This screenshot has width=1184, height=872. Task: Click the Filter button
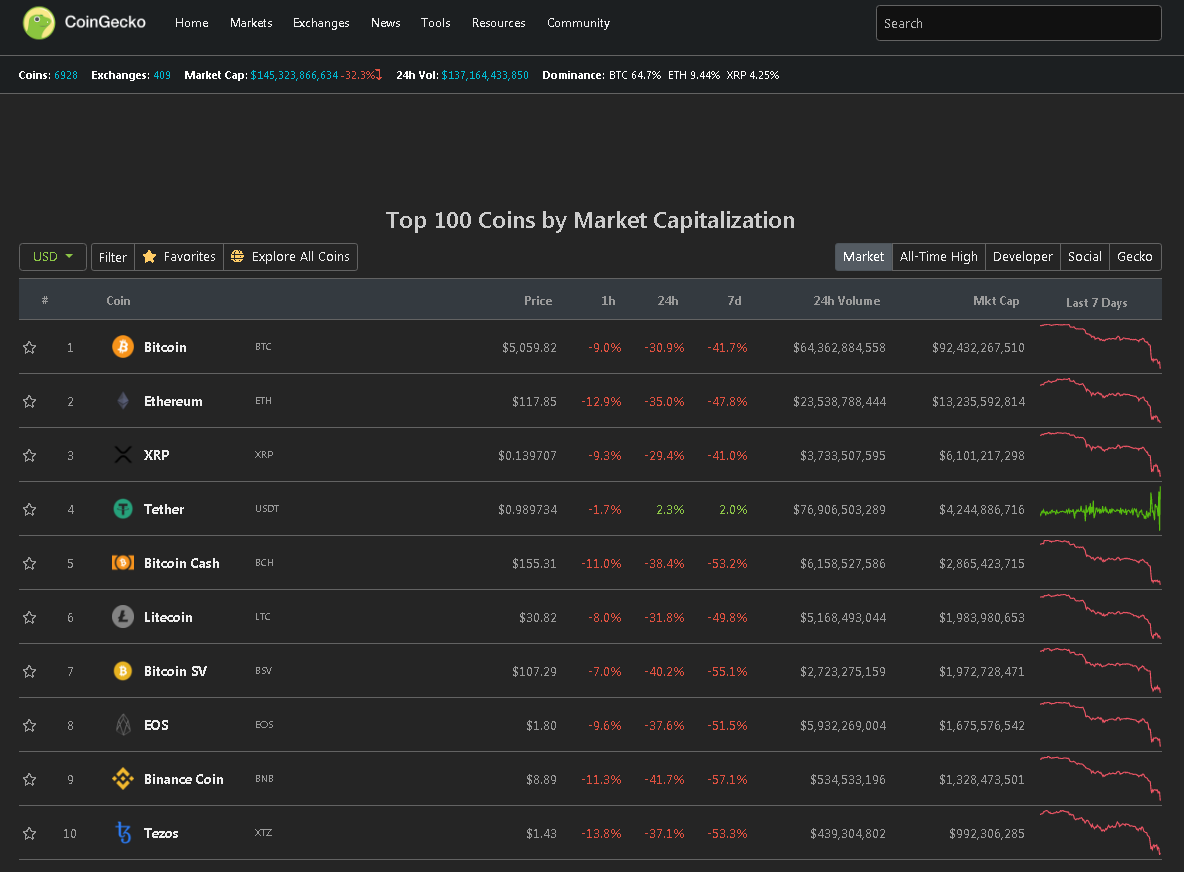pos(113,257)
